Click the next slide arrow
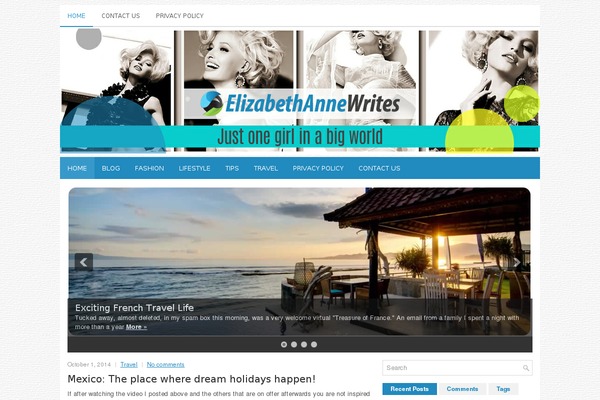 click(x=516, y=262)
